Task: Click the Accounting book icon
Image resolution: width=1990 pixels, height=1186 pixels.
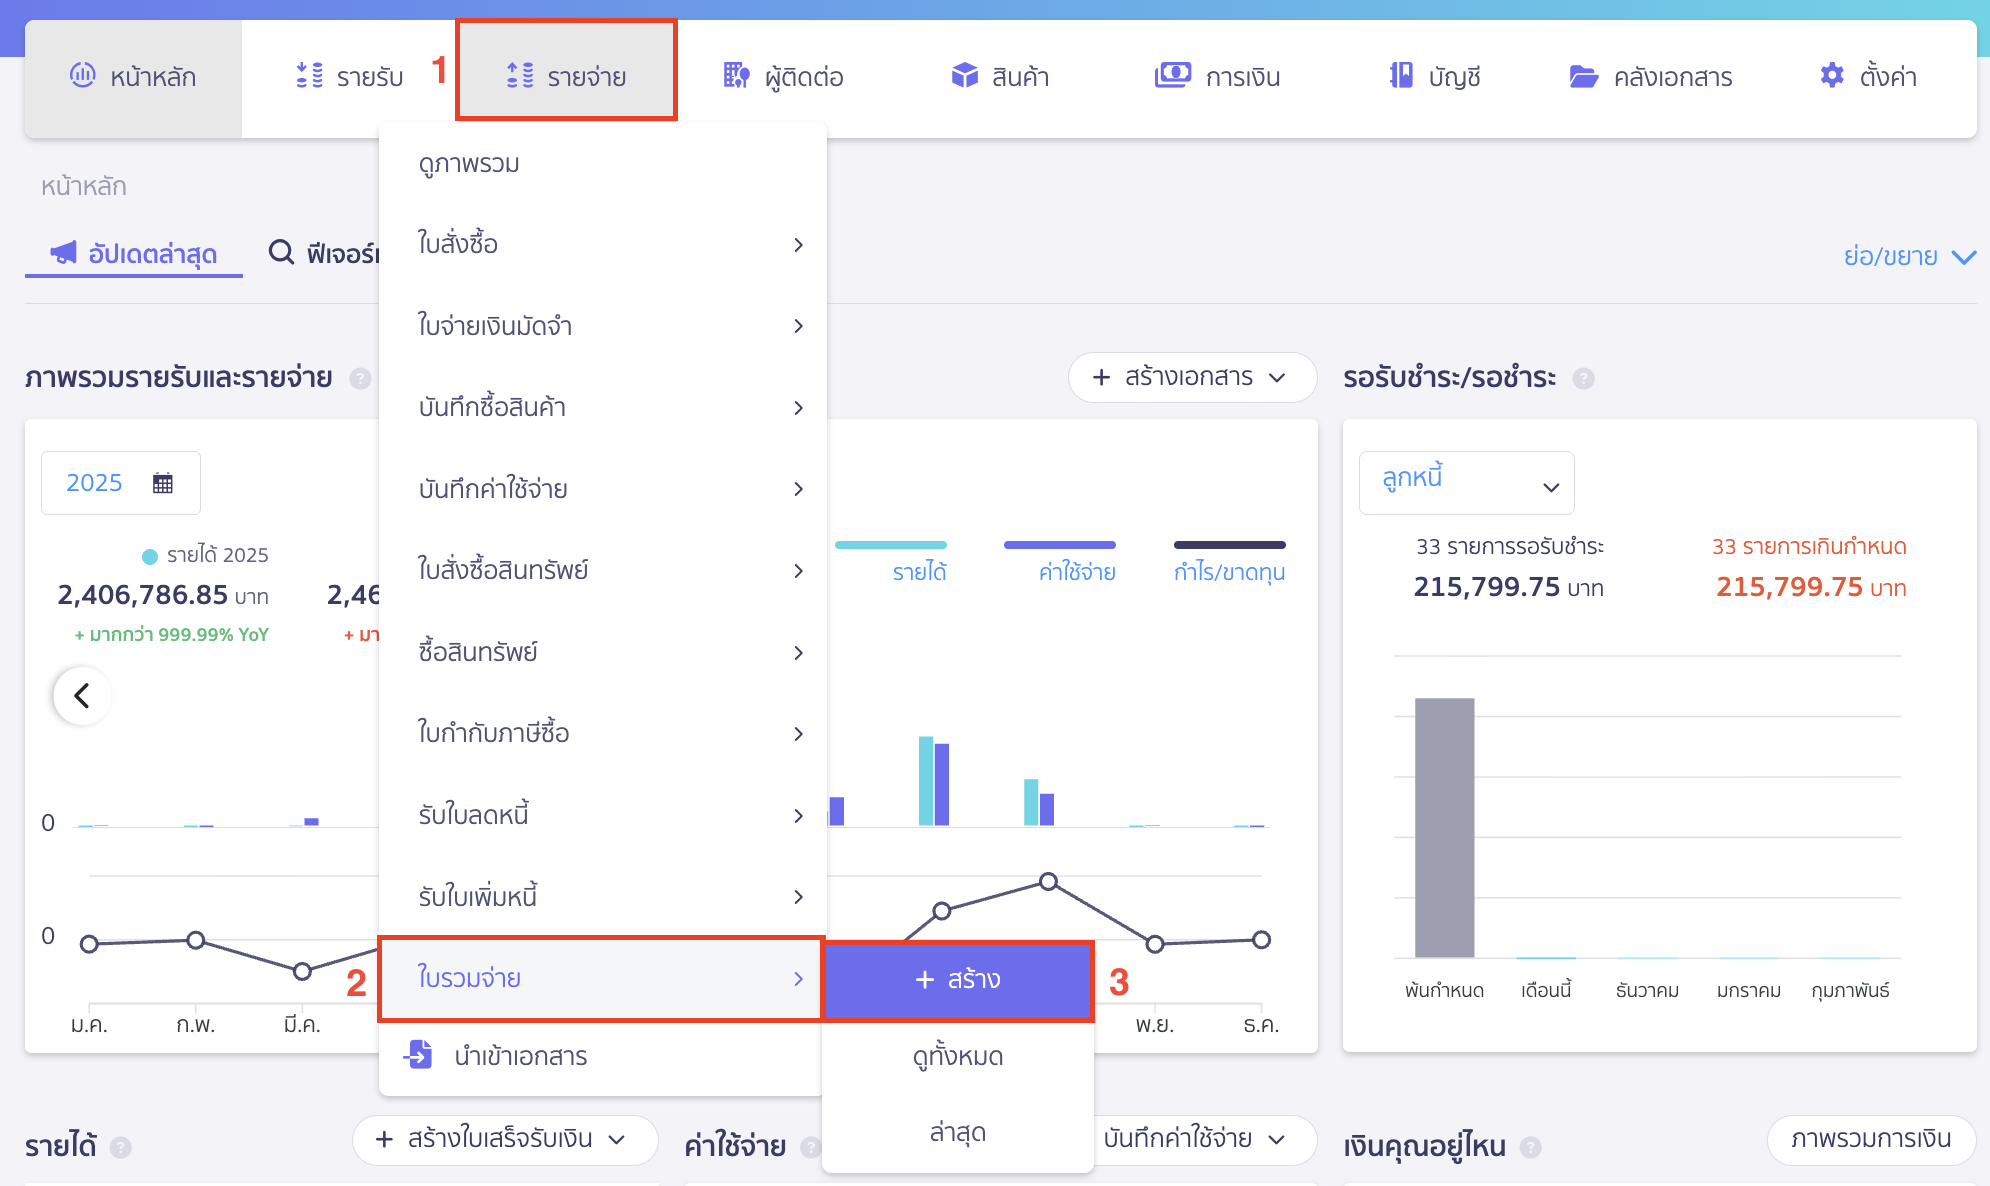Action: pos(1401,76)
